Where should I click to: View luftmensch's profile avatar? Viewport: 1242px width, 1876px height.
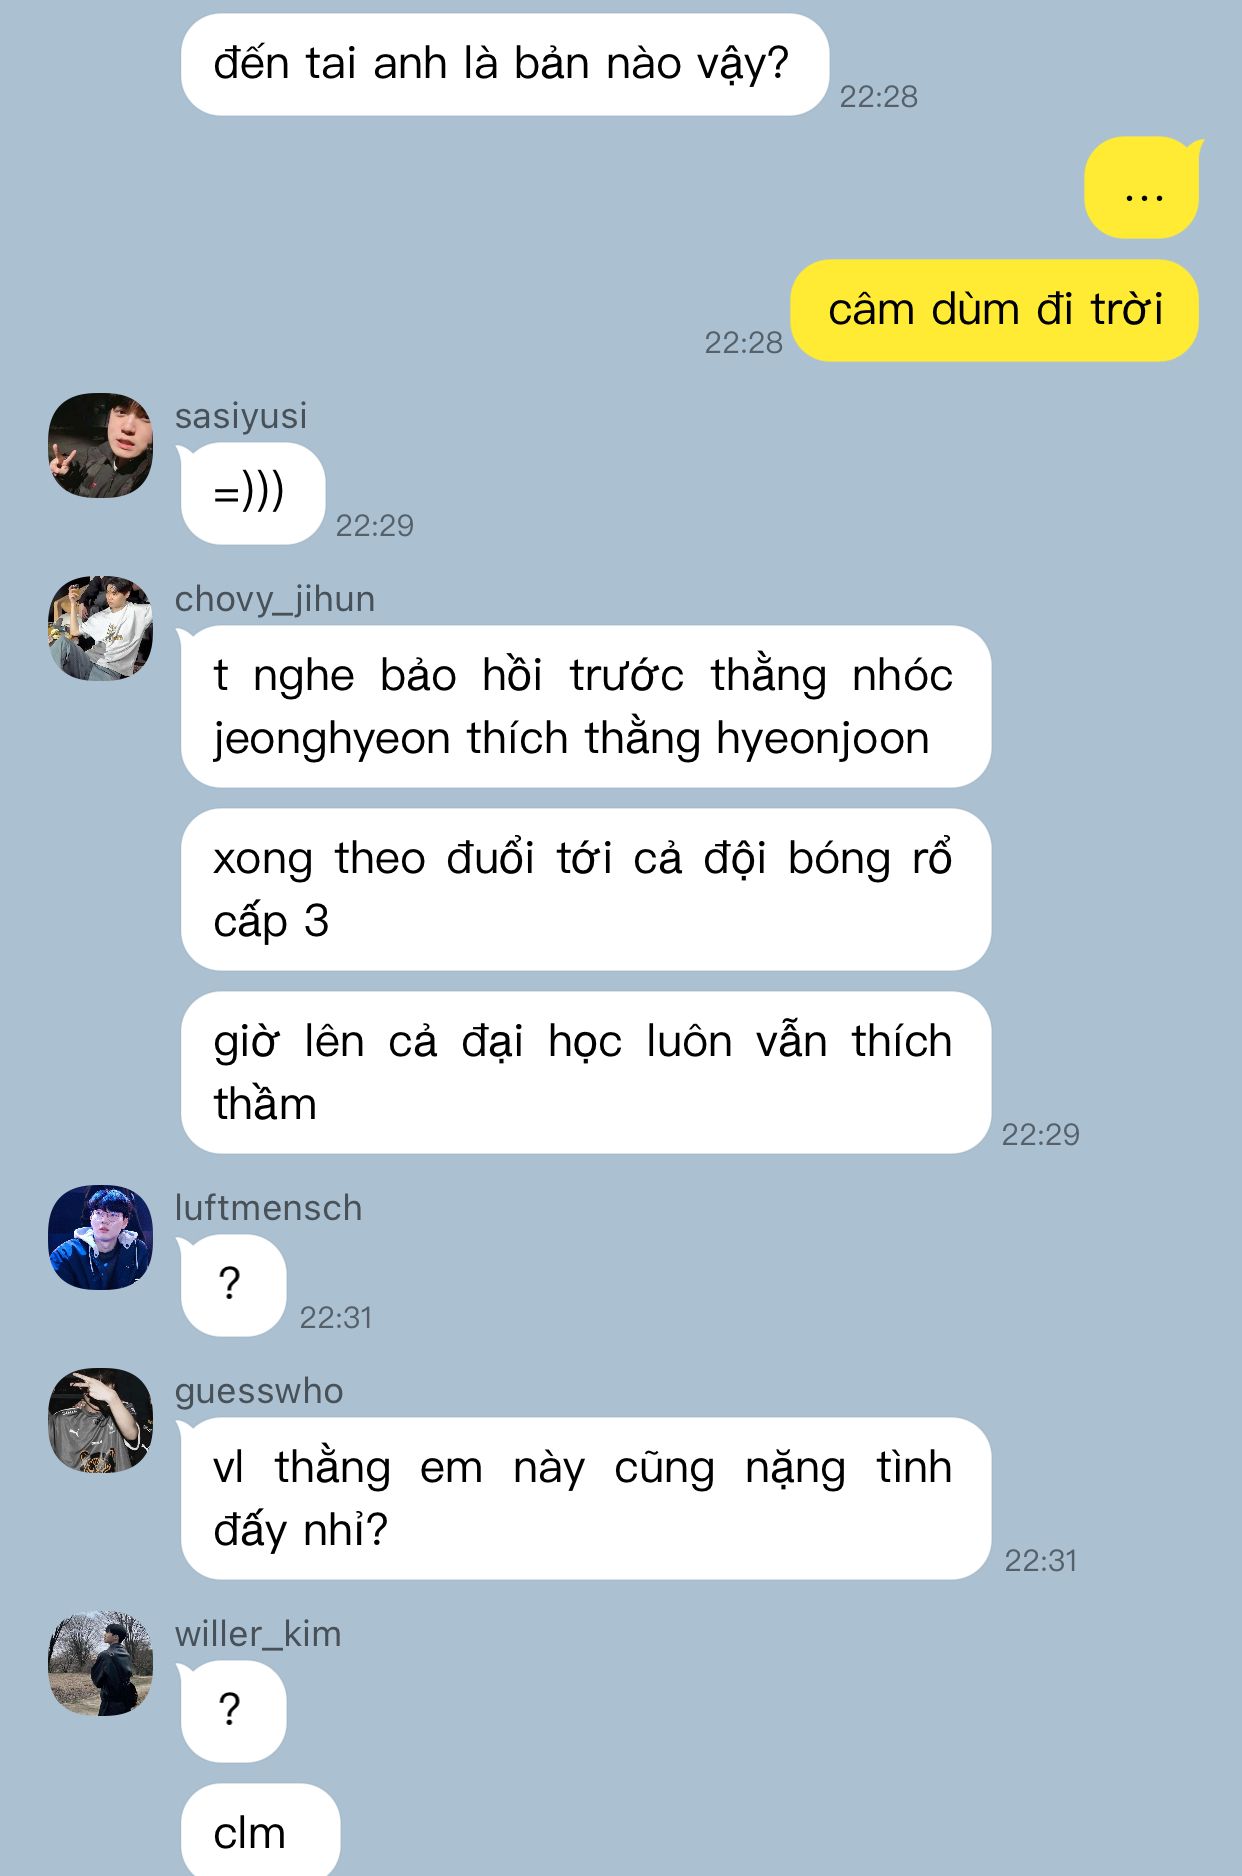(100, 1237)
